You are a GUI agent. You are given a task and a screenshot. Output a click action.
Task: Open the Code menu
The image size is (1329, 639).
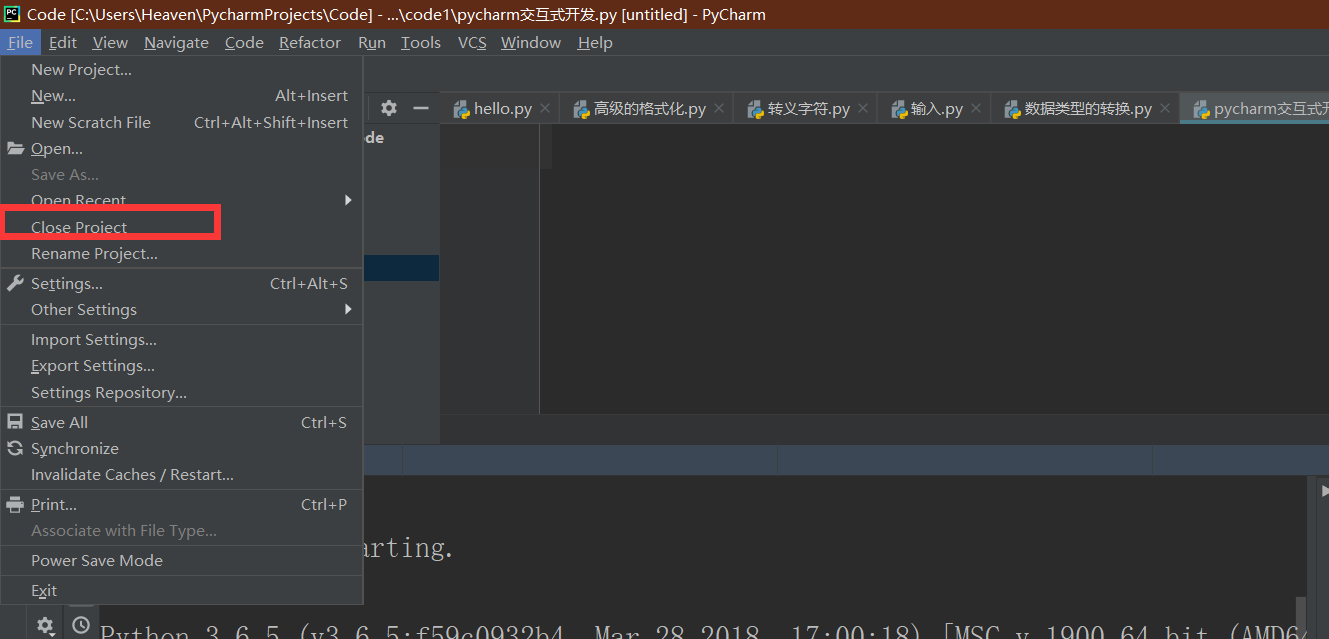tap(244, 42)
